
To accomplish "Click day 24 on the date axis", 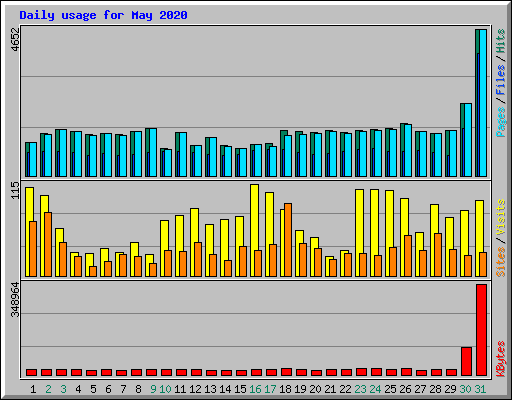I will pos(375,389).
